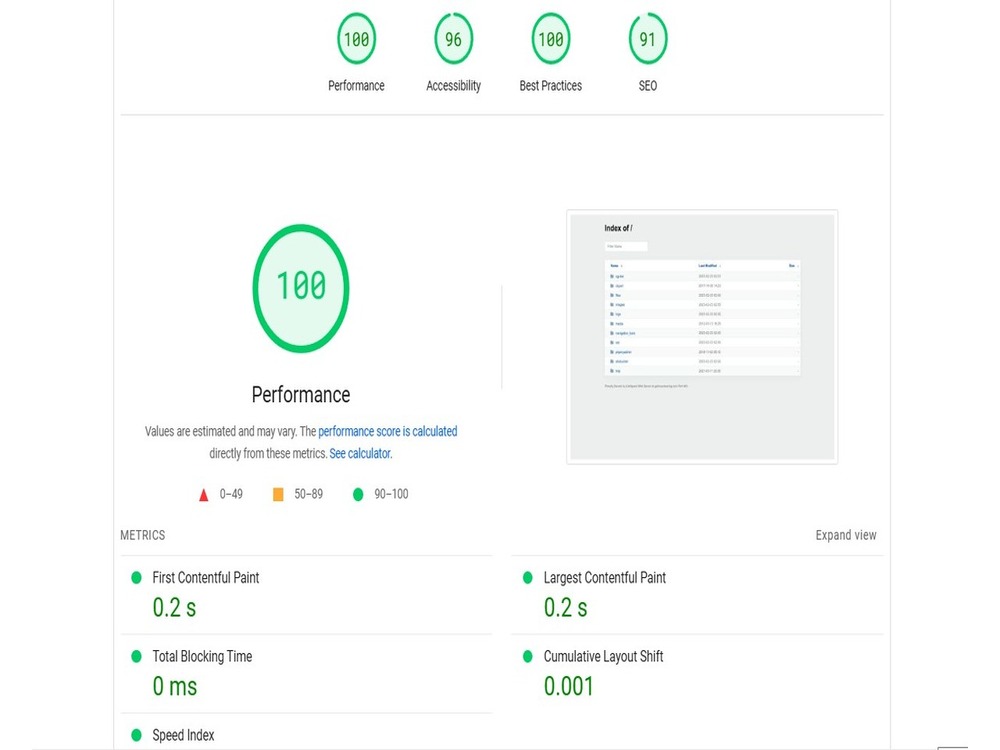The width and height of the screenshot is (1000, 750).
Task: Open the See calculator link
Action: (360, 453)
